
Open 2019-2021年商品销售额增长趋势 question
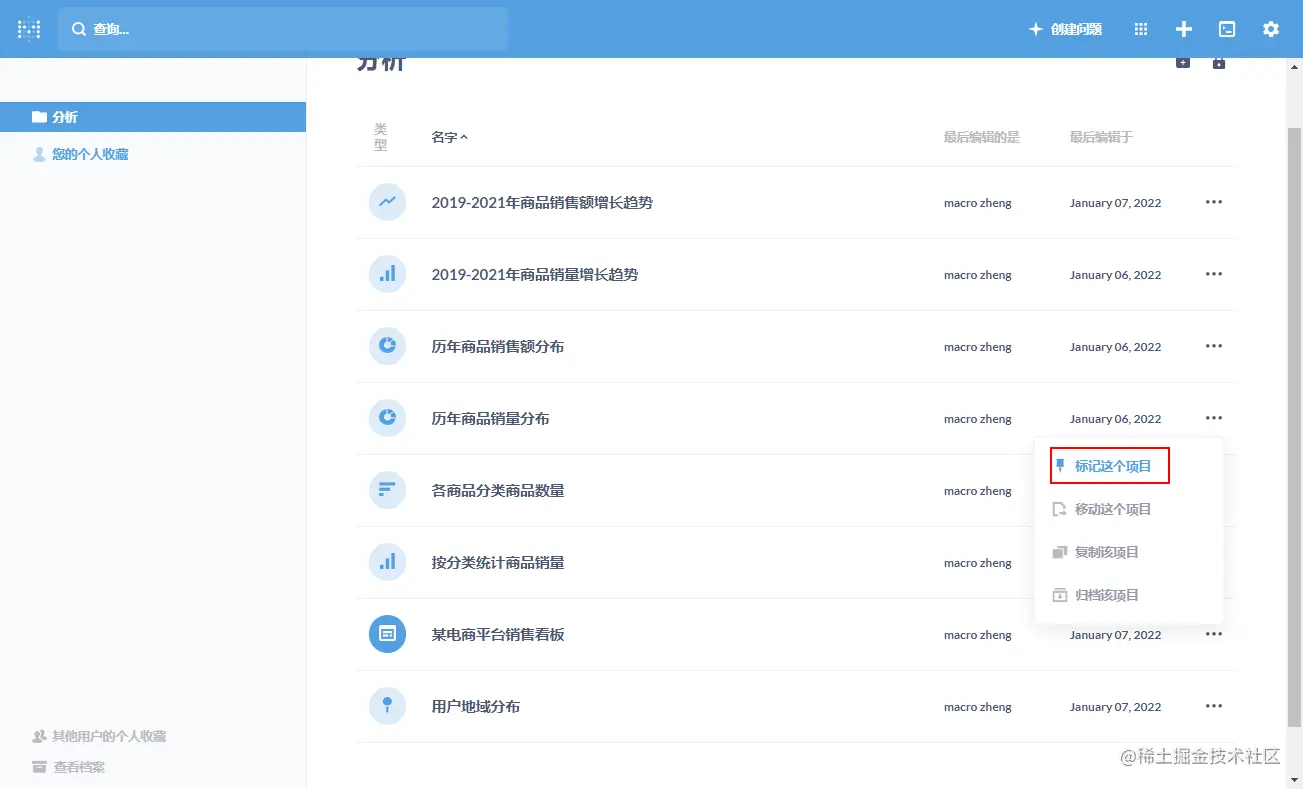point(542,202)
